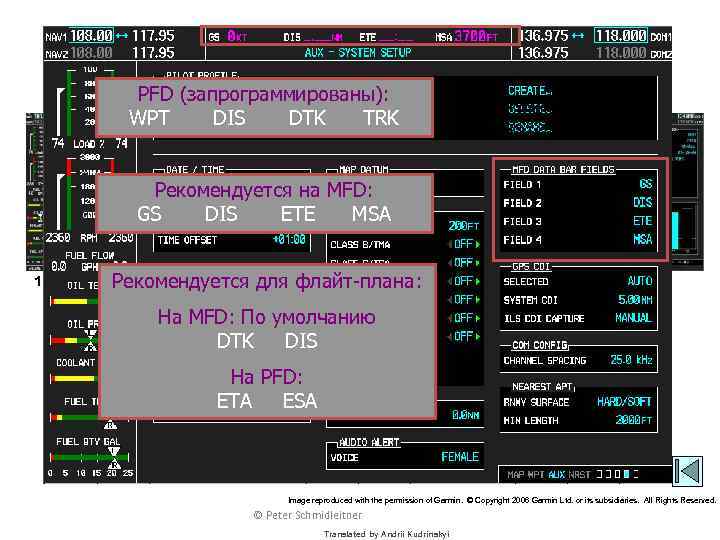Click the COOLANT temperature gauge bar

pos(74,379)
